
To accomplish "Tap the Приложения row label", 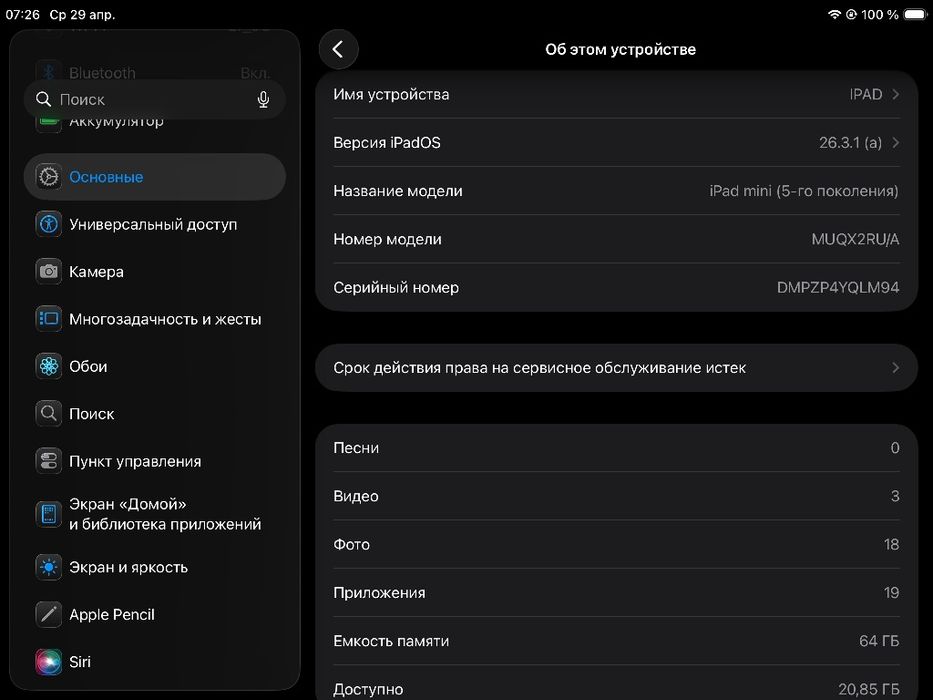I will [x=379, y=593].
